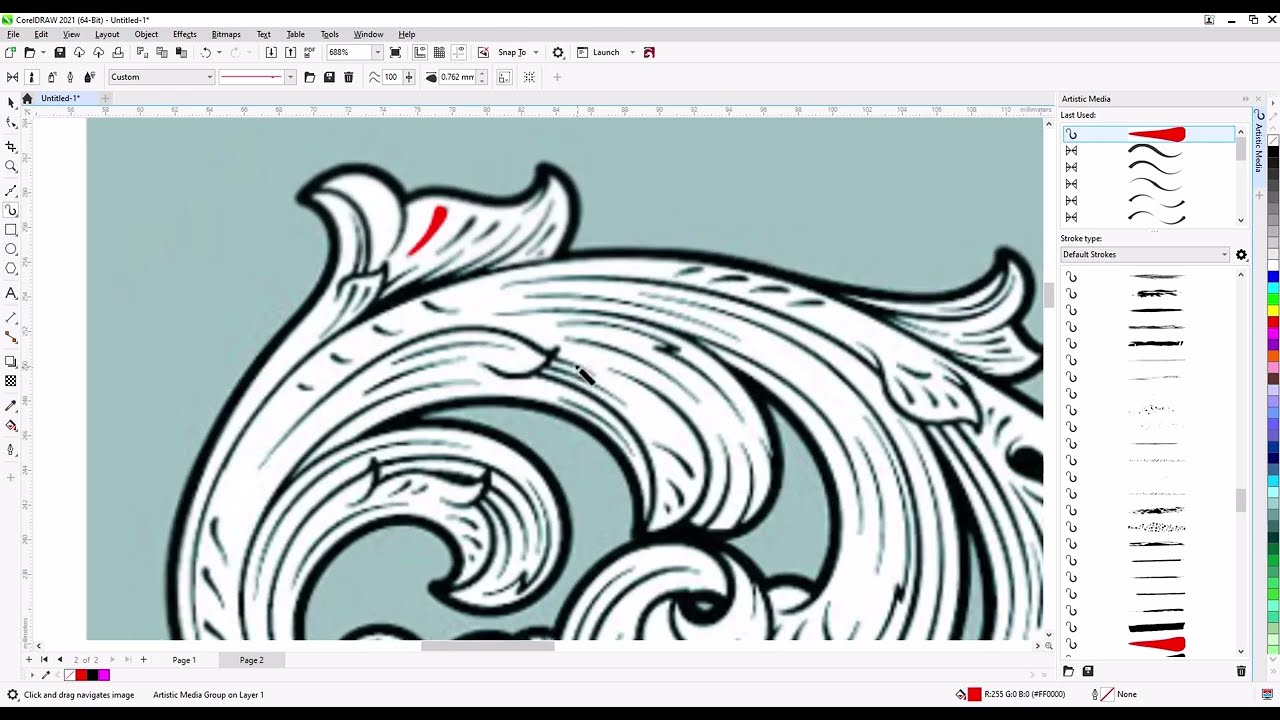Select the Freehand tool

point(11,190)
